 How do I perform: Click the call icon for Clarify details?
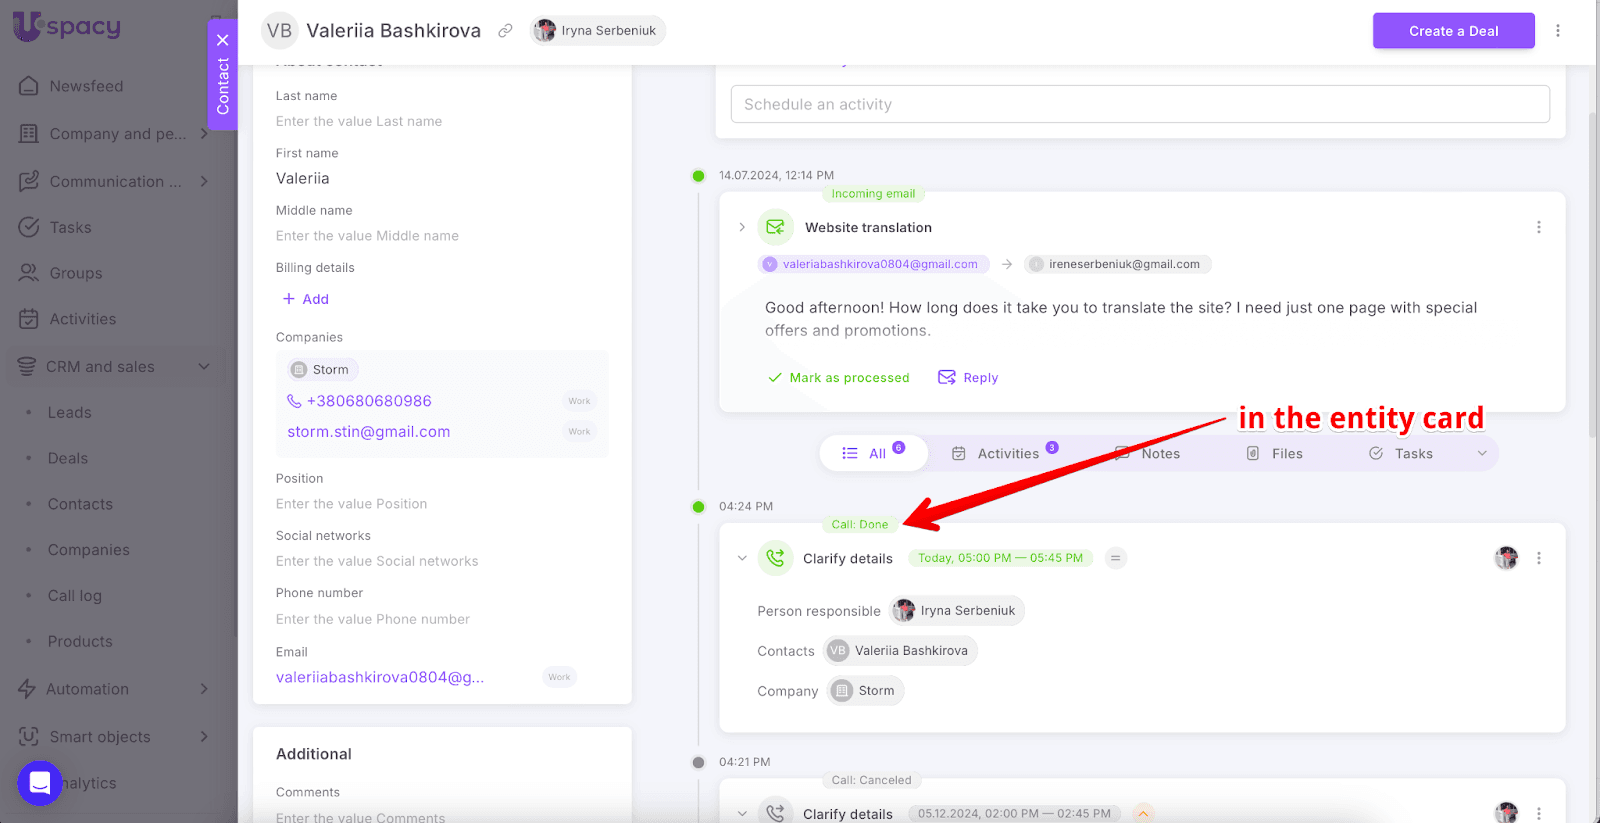[x=775, y=558]
